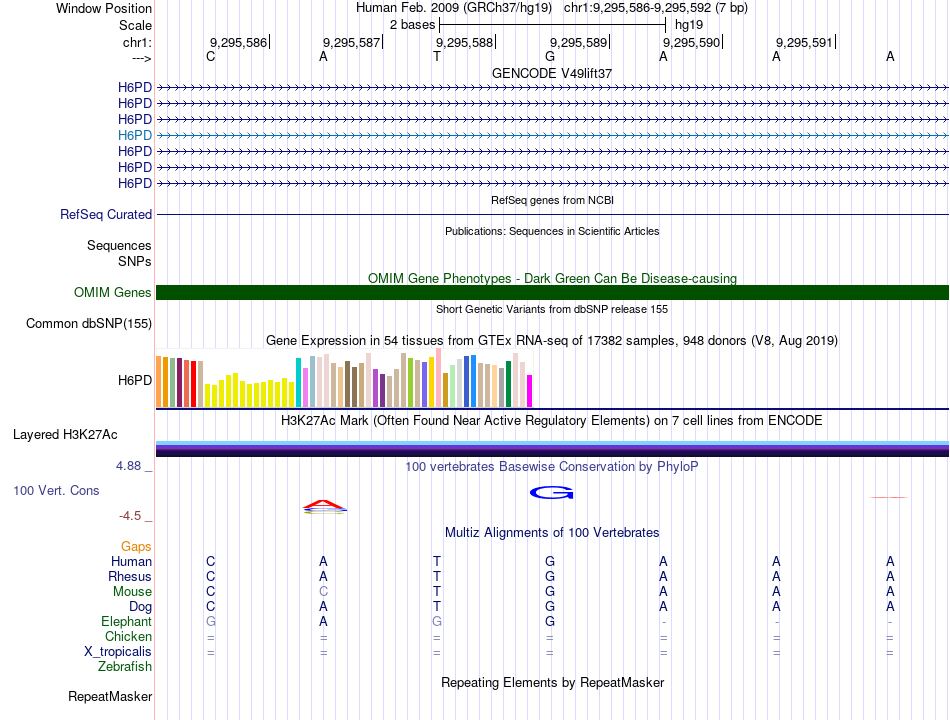
Task: Click the red A PhyloP conservation logo
Action: [x=325, y=505]
